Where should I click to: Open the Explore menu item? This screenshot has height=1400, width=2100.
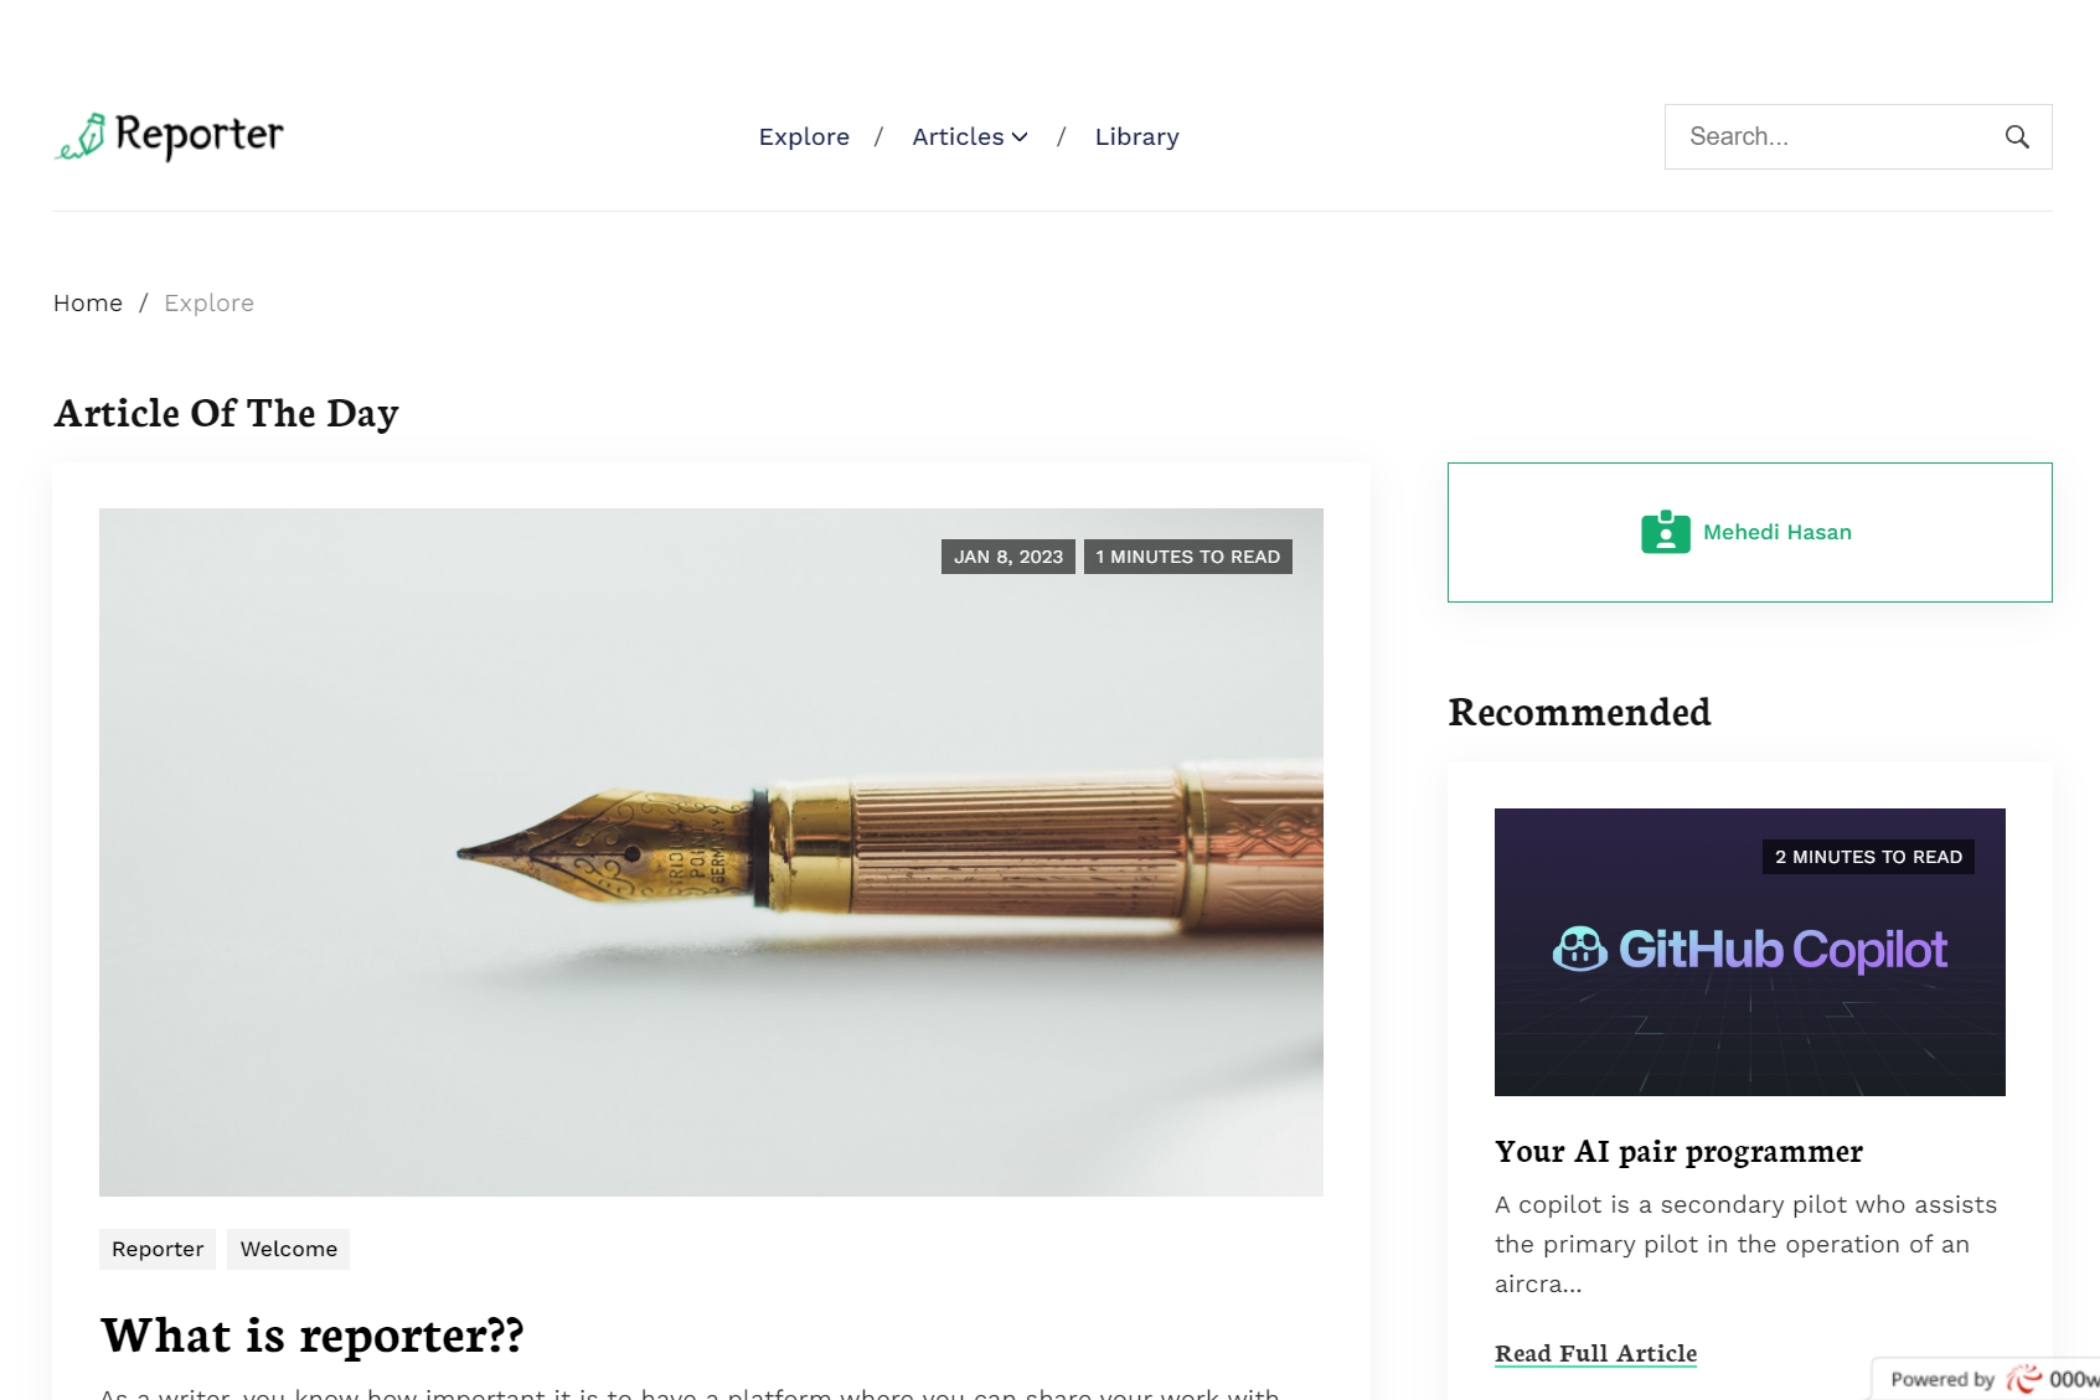click(x=804, y=137)
